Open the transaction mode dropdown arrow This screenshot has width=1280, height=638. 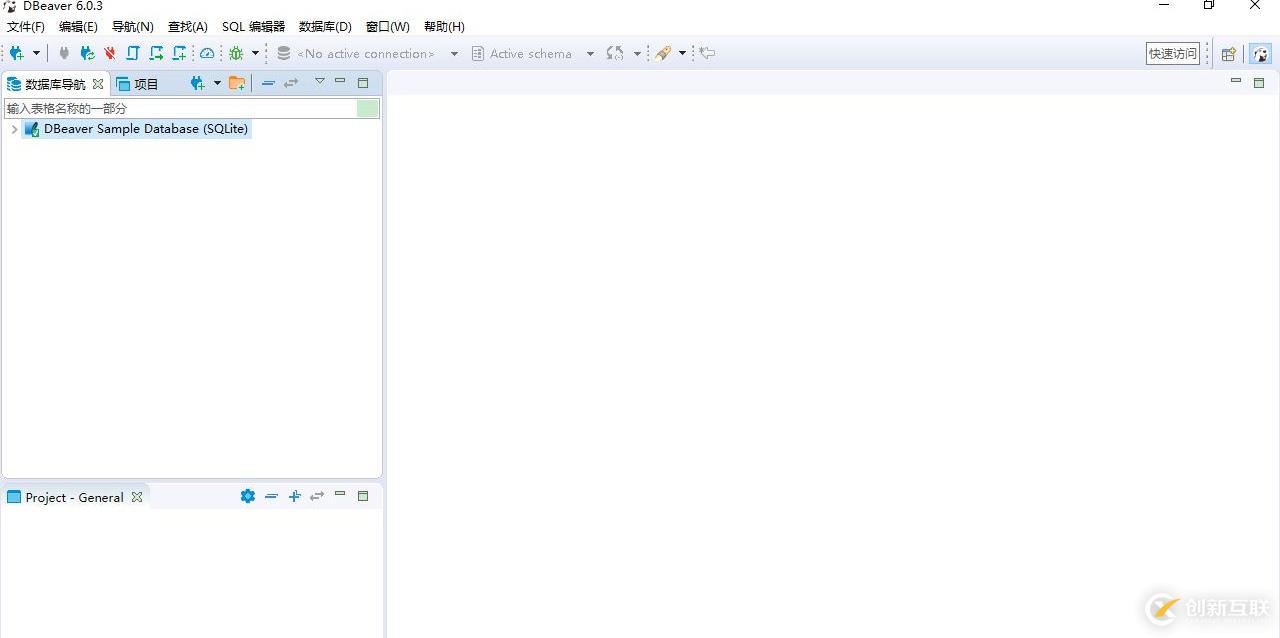(637, 53)
